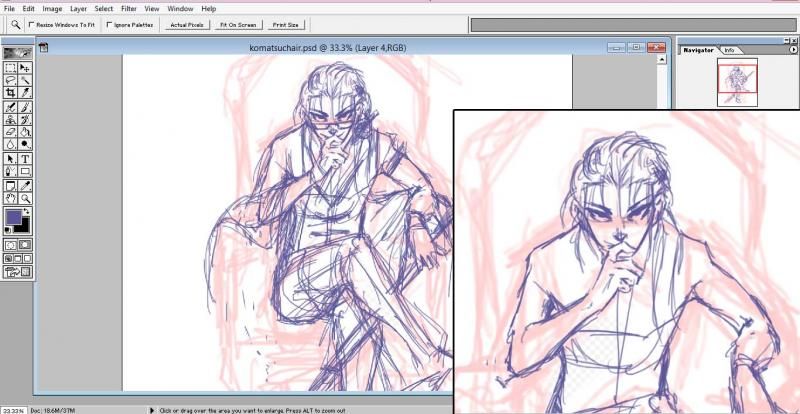Select the Move tool
Image resolution: width=800 pixels, height=414 pixels.
[25, 67]
